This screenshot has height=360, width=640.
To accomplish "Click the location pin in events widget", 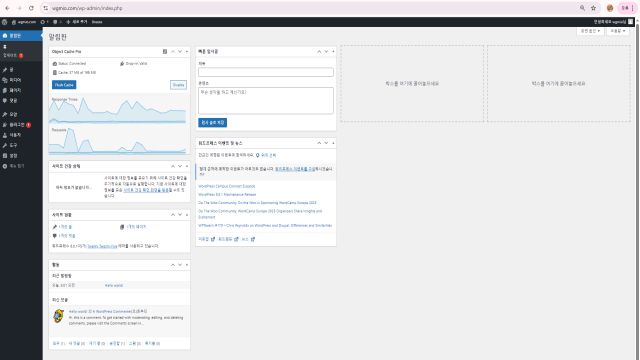I will click(258, 156).
